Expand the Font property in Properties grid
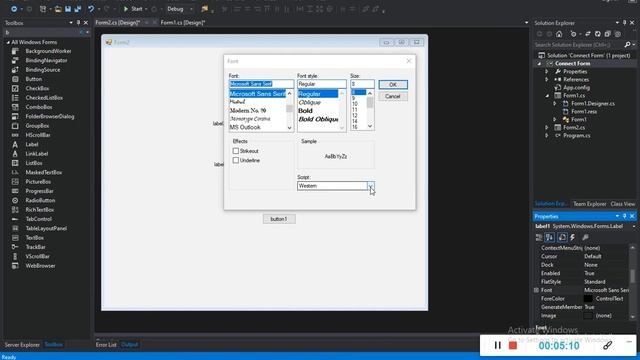Viewport: 640px width, 360px height. [536, 290]
